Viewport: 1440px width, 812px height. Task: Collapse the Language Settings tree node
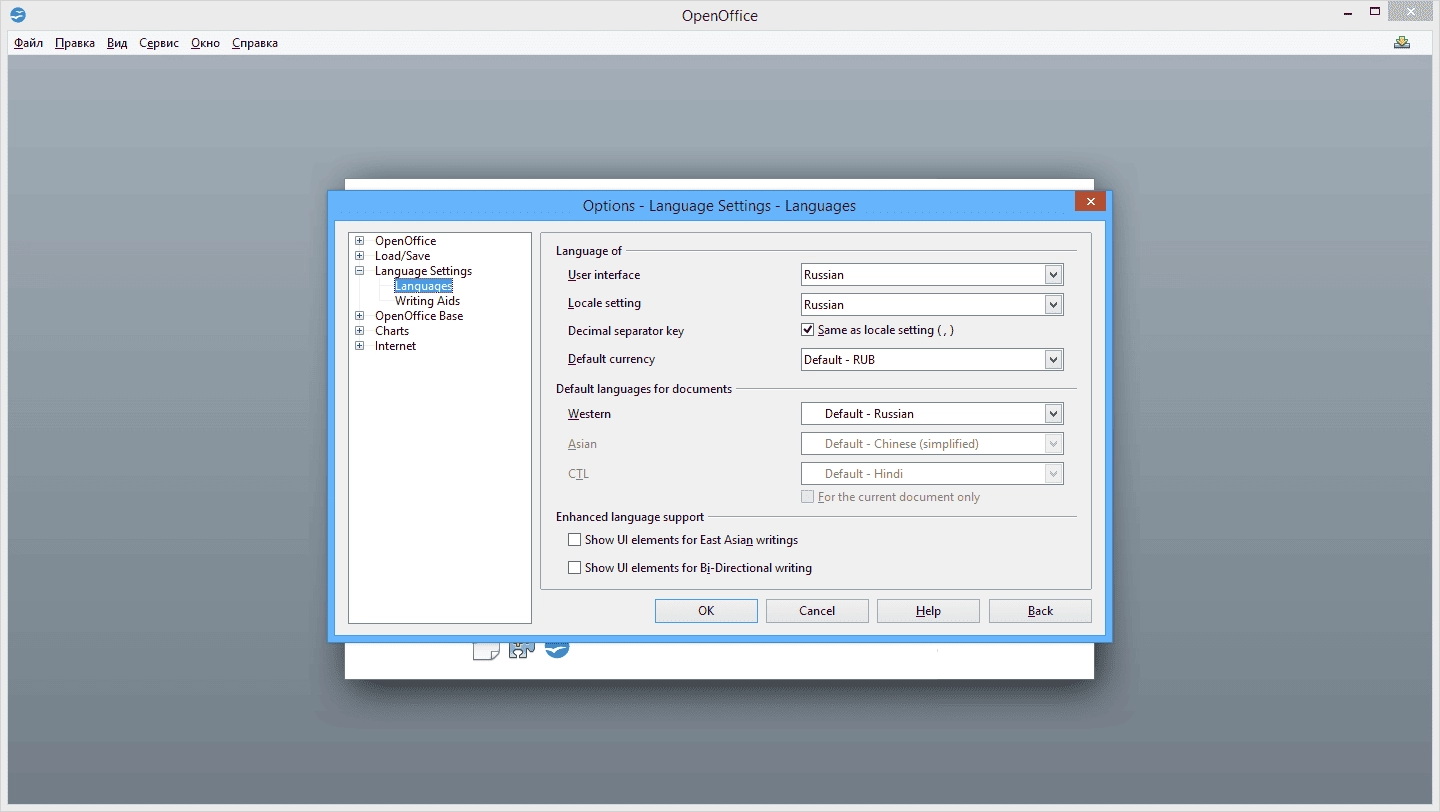coord(360,271)
